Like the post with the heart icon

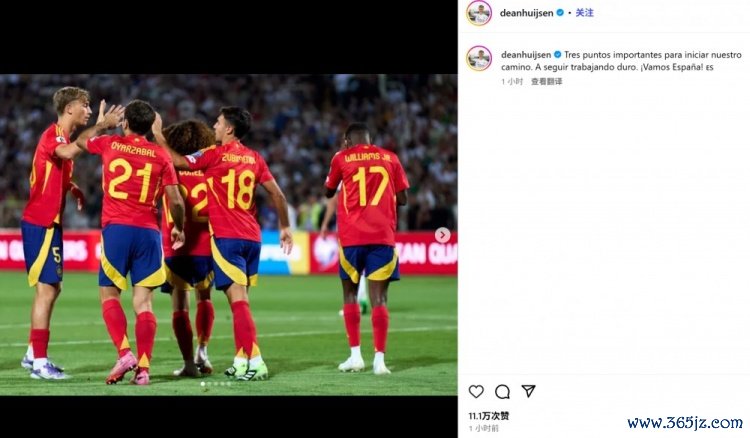pyautogui.click(x=476, y=392)
